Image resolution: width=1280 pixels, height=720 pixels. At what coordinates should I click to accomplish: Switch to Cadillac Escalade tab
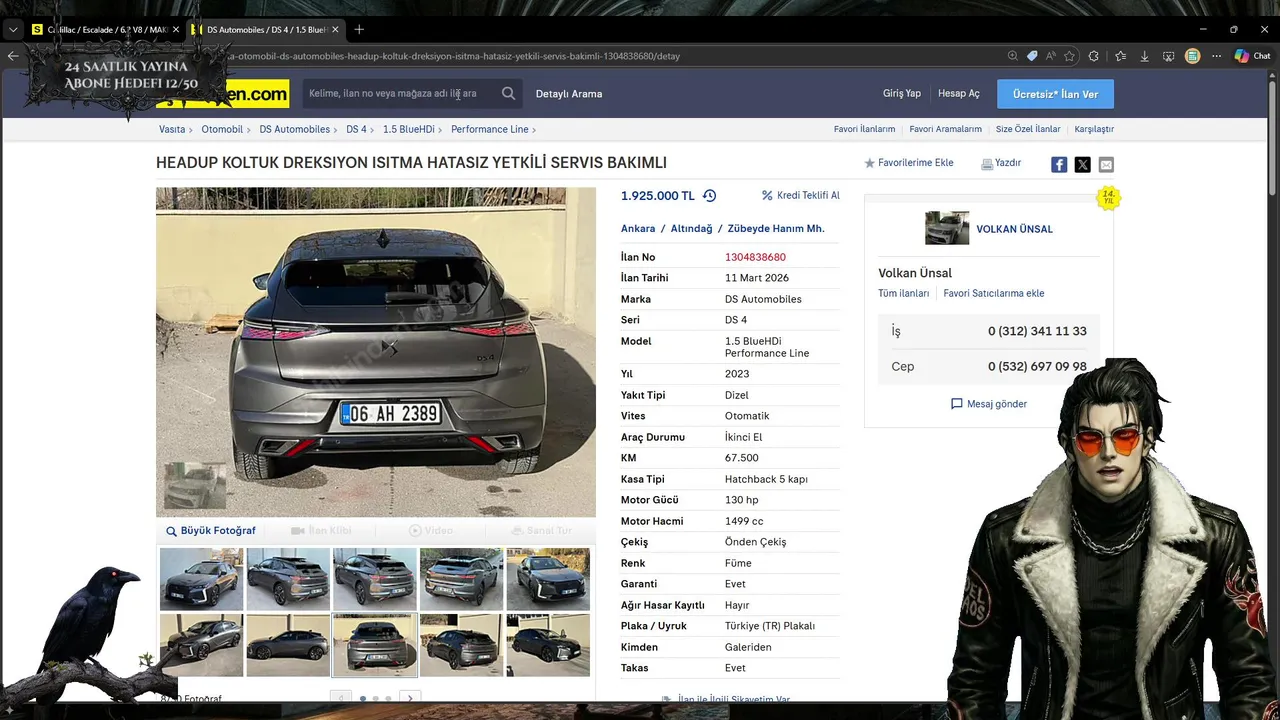tap(105, 30)
